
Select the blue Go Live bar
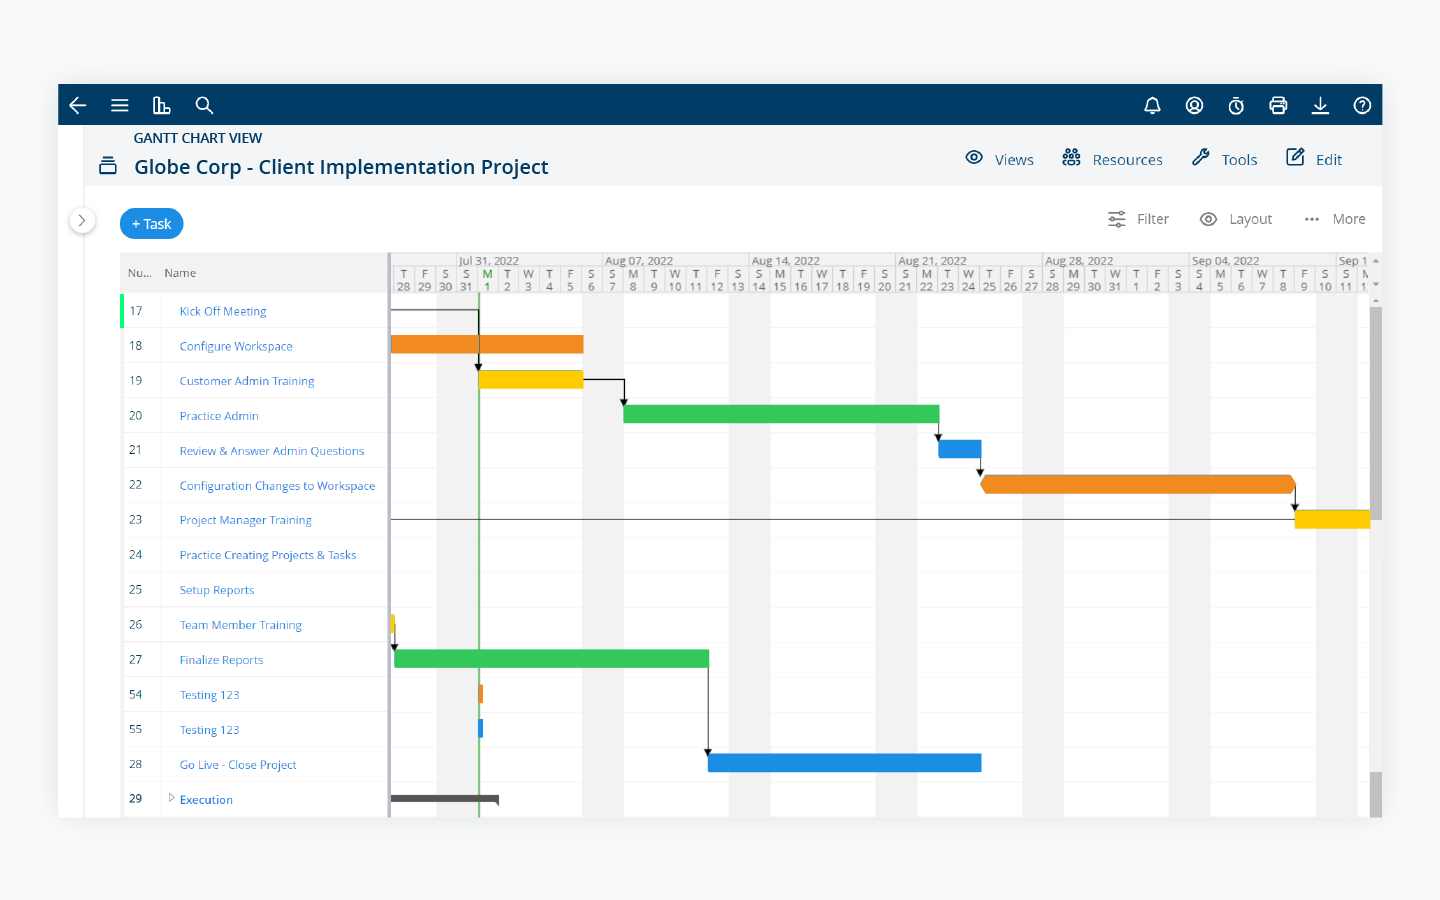(845, 763)
